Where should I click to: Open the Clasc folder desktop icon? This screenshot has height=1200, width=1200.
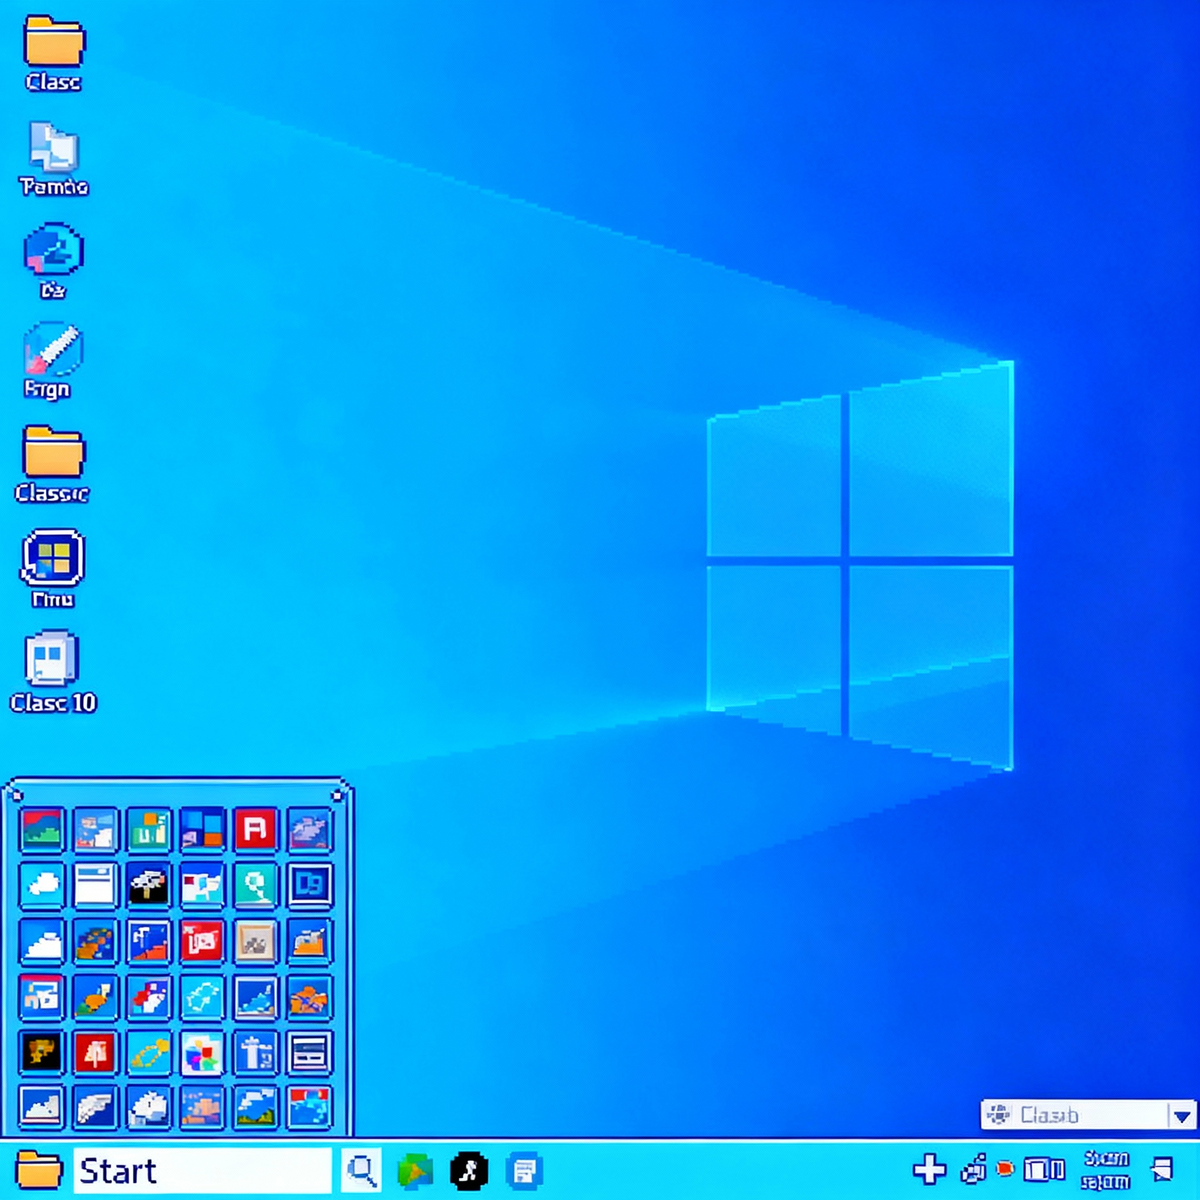click(54, 52)
